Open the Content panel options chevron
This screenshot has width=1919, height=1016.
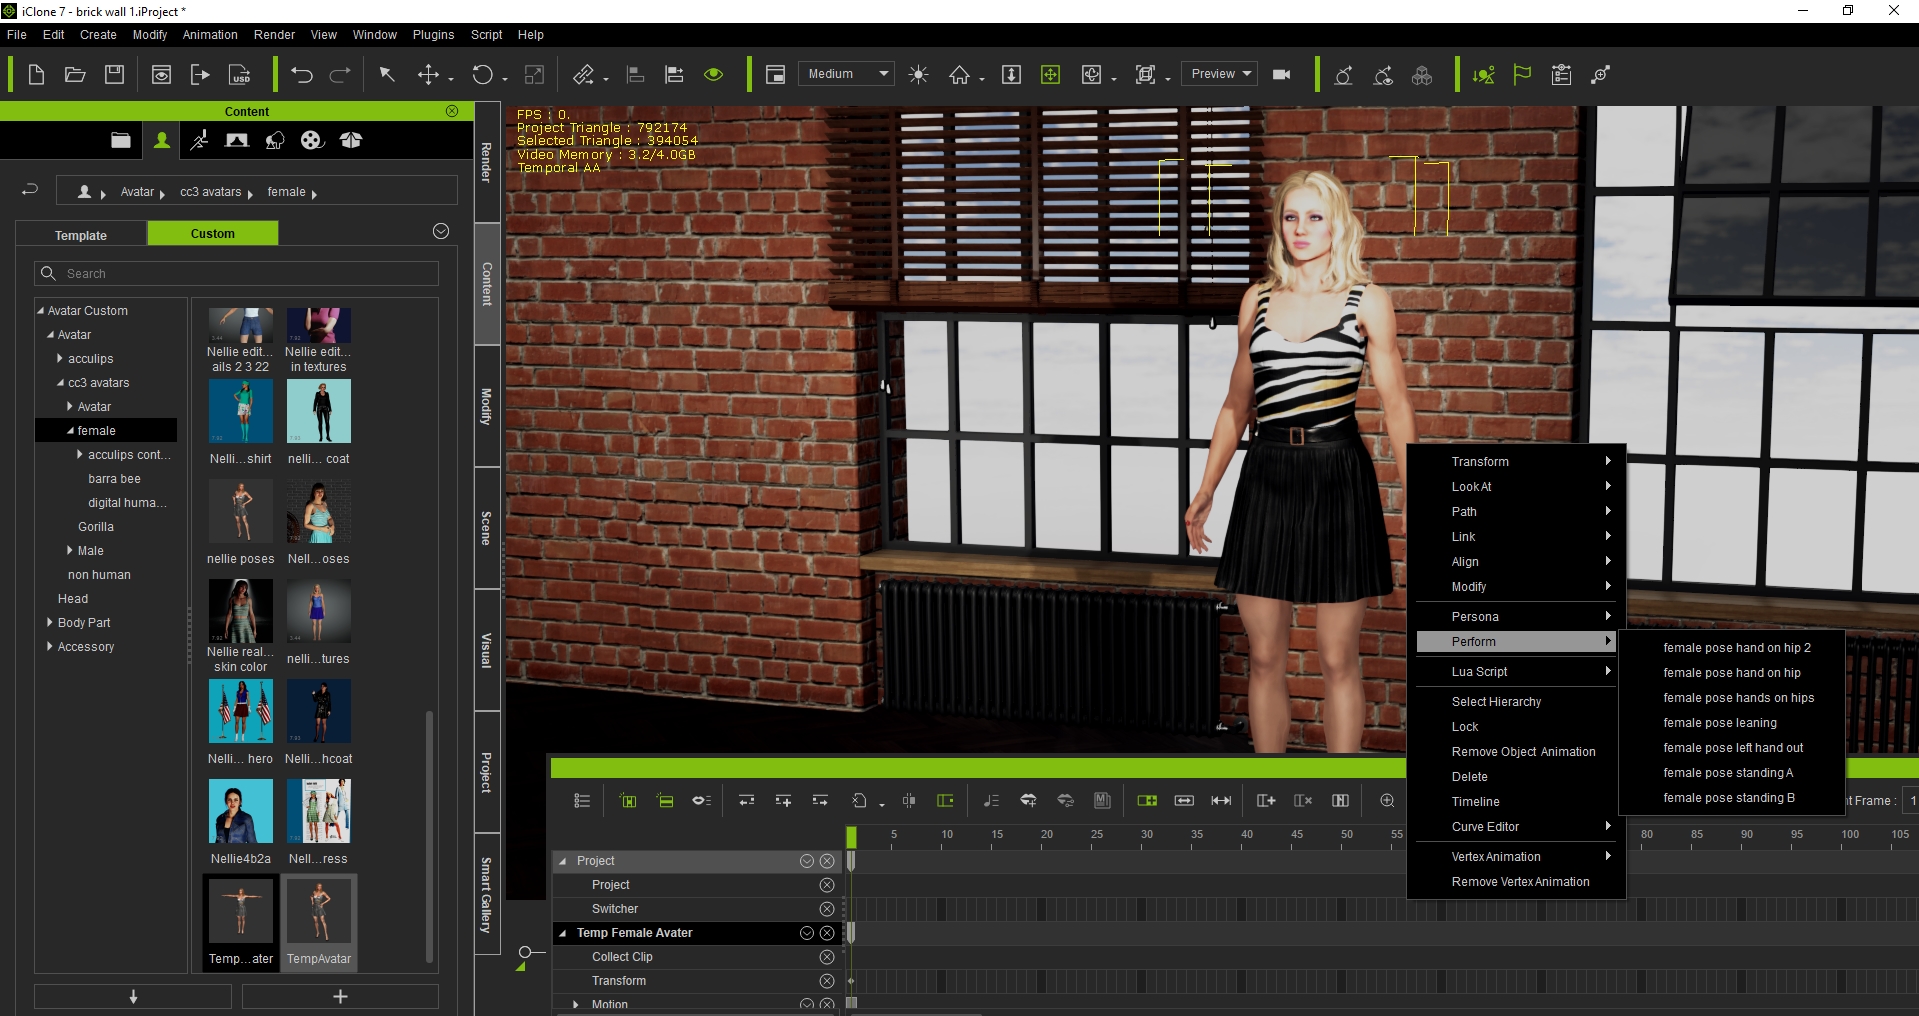pyautogui.click(x=441, y=231)
